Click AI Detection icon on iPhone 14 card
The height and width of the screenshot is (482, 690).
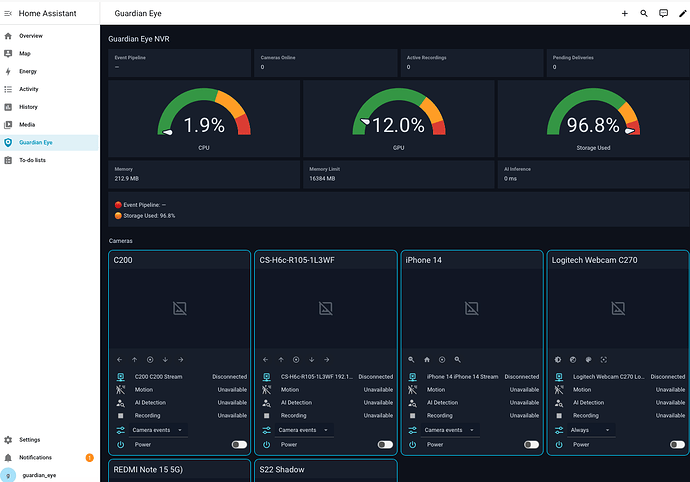coord(412,403)
